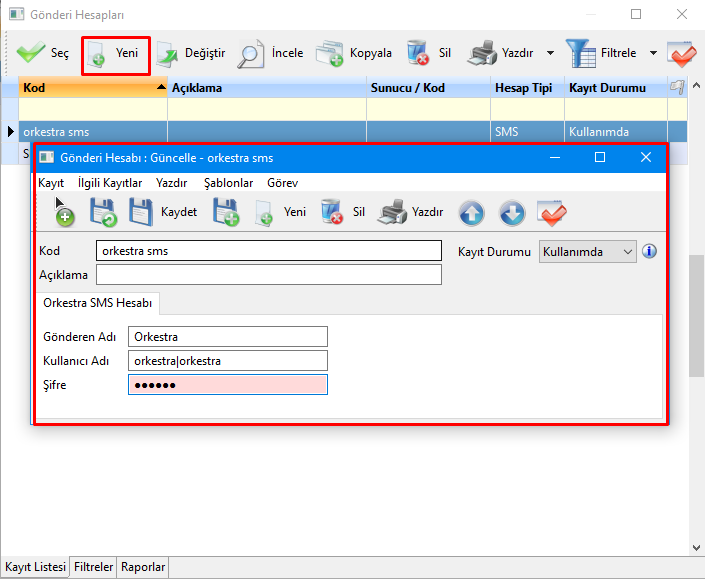
Task: Switch to the Raporlar tab
Action: (143, 567)
